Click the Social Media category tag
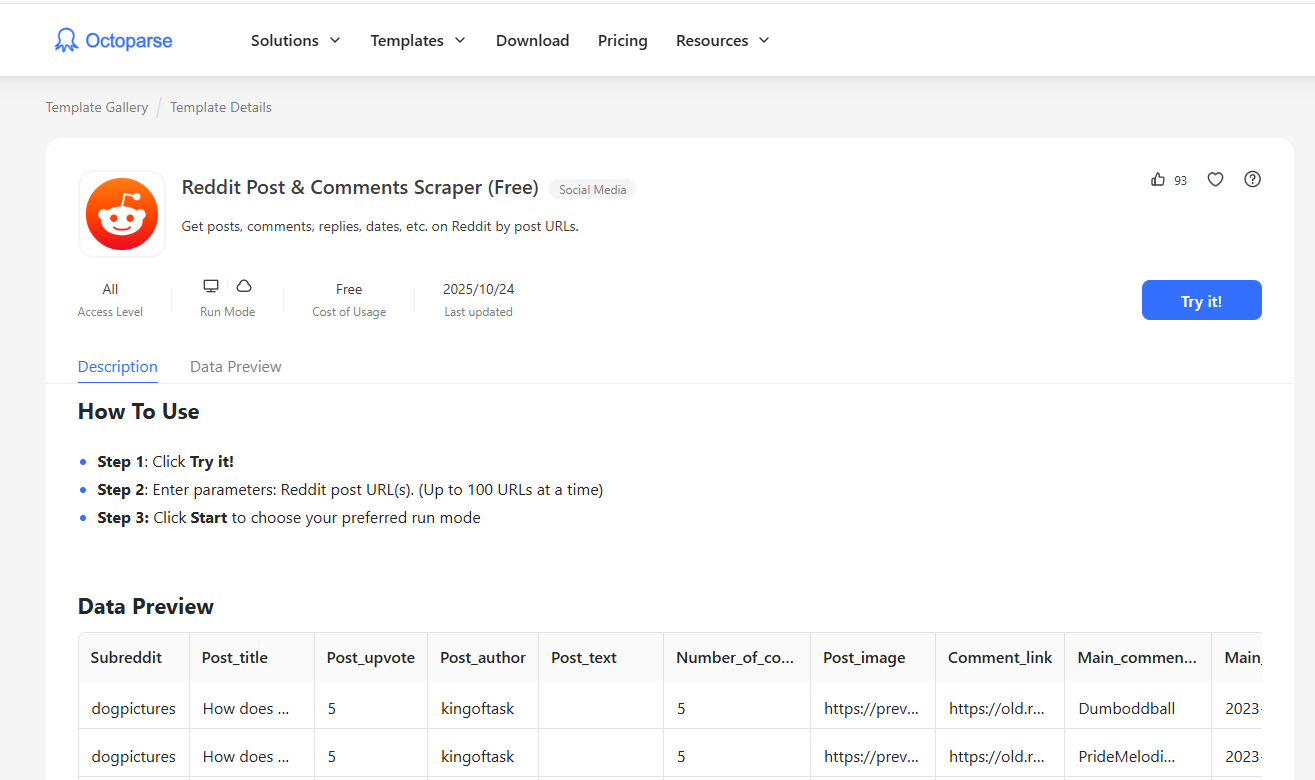The width and height of the screenshot is (1315, 780). pyautogui.click(x=591, y=188)
